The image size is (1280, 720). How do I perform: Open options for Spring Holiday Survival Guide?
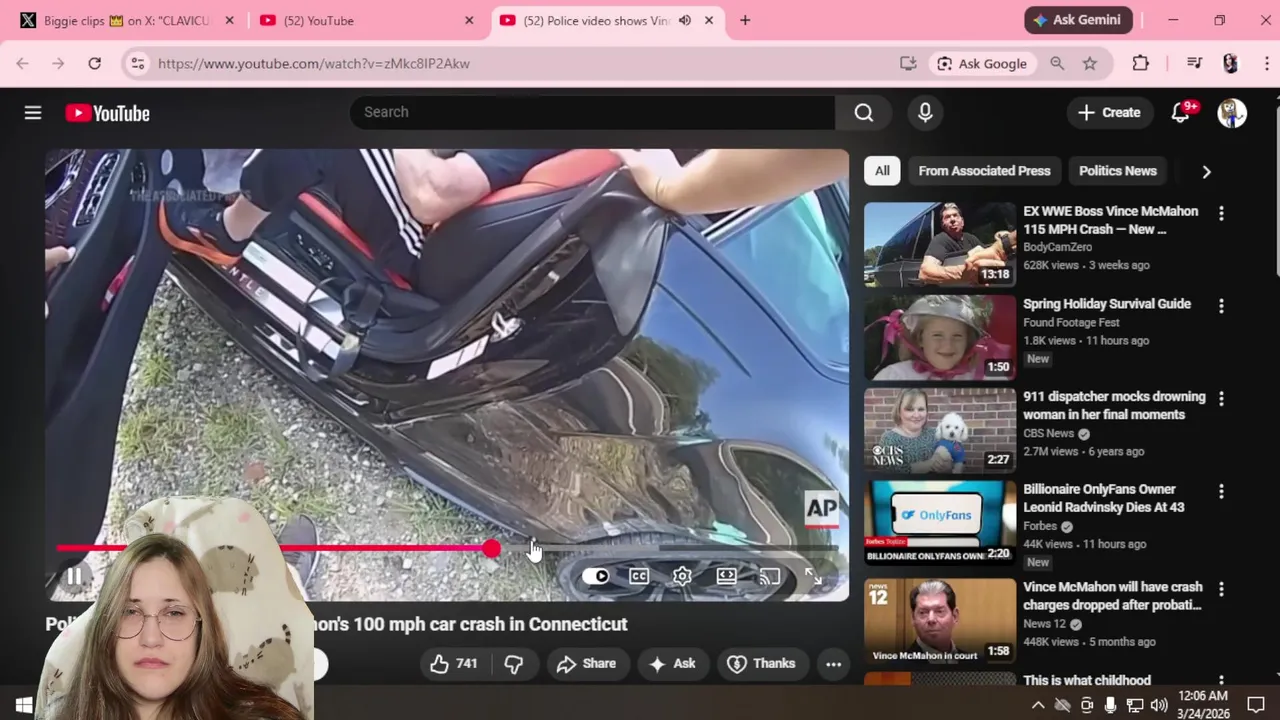tap(1221, 305)
